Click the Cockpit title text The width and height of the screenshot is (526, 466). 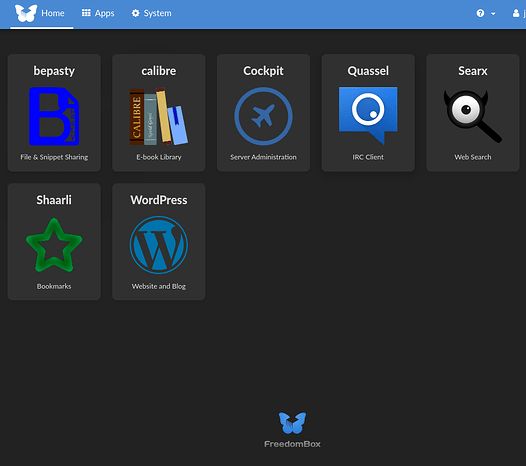coord(263,71)
